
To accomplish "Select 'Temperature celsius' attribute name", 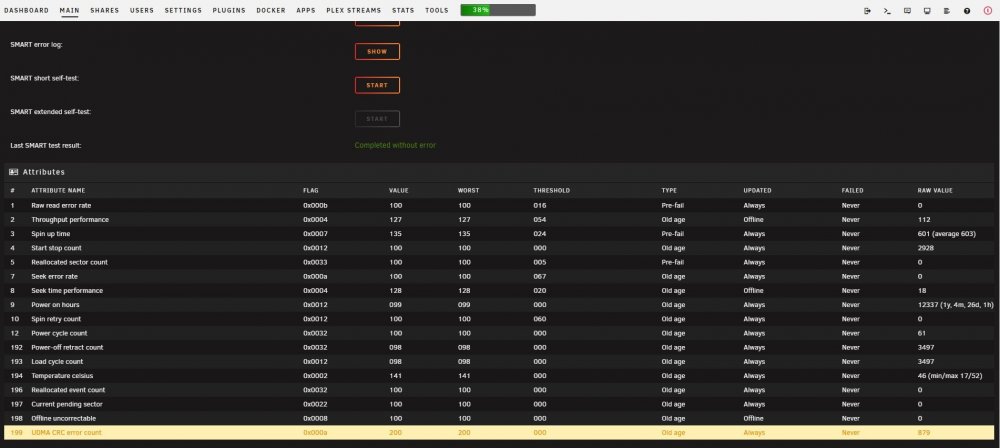I will (x=62, y=376).
